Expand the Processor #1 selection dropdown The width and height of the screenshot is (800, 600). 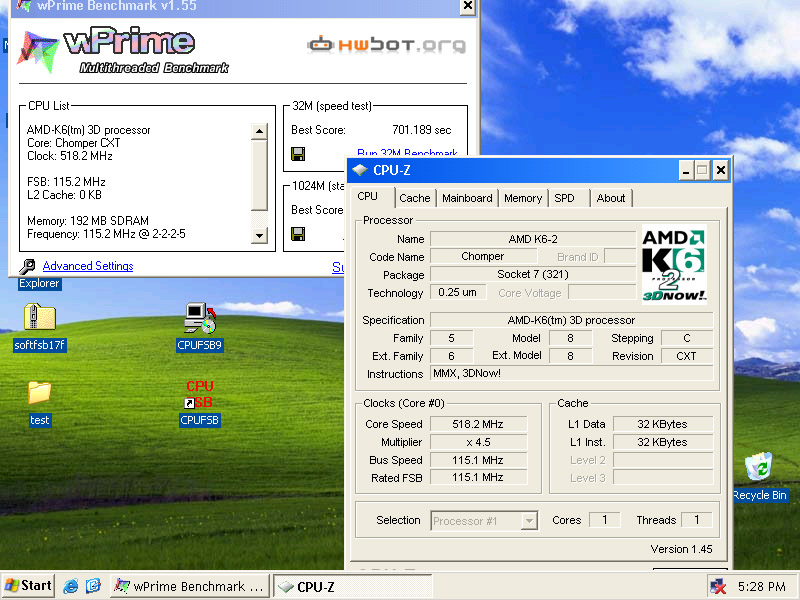(530, 521)
